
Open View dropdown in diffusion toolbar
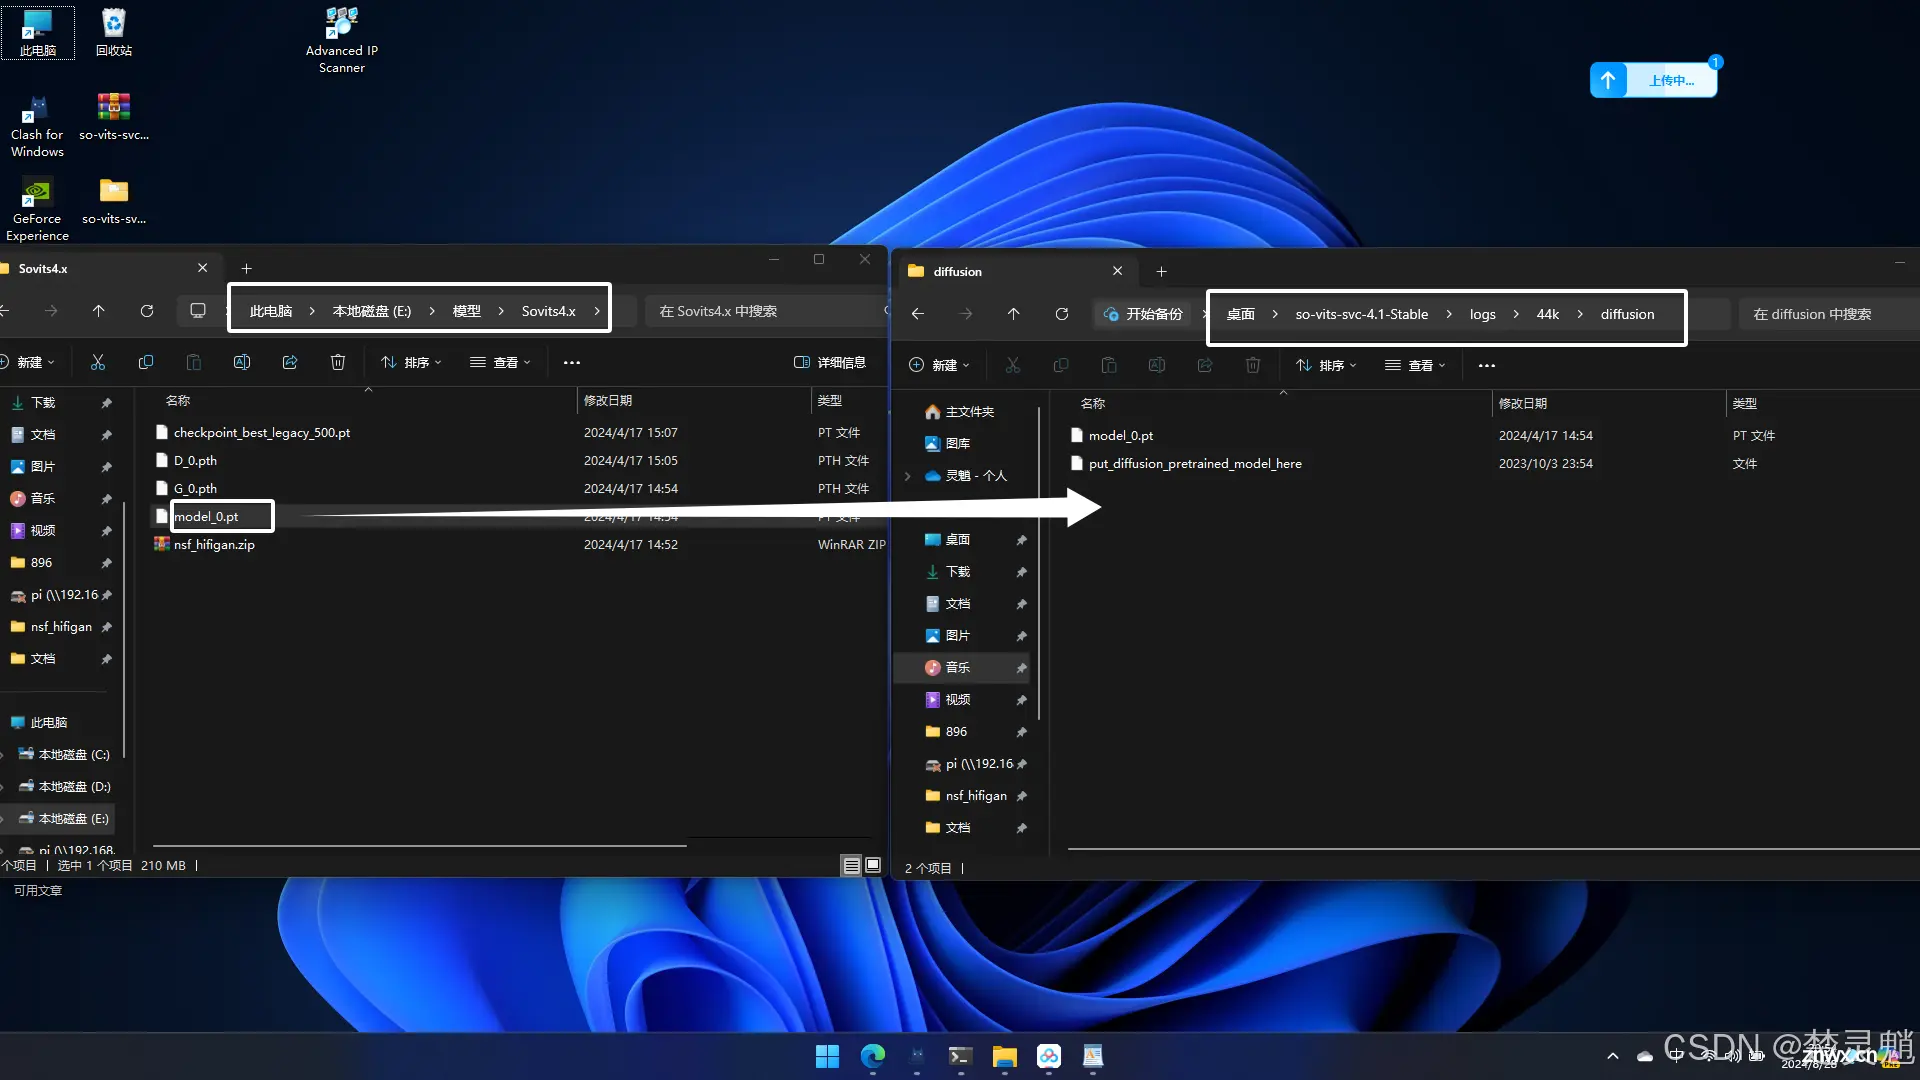pyautogui.click(x=1415, y=365)
